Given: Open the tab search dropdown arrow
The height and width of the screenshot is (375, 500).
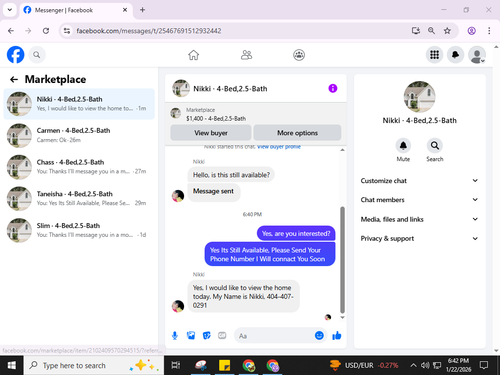Looking at the screenshot, I should tap(10, 10).
